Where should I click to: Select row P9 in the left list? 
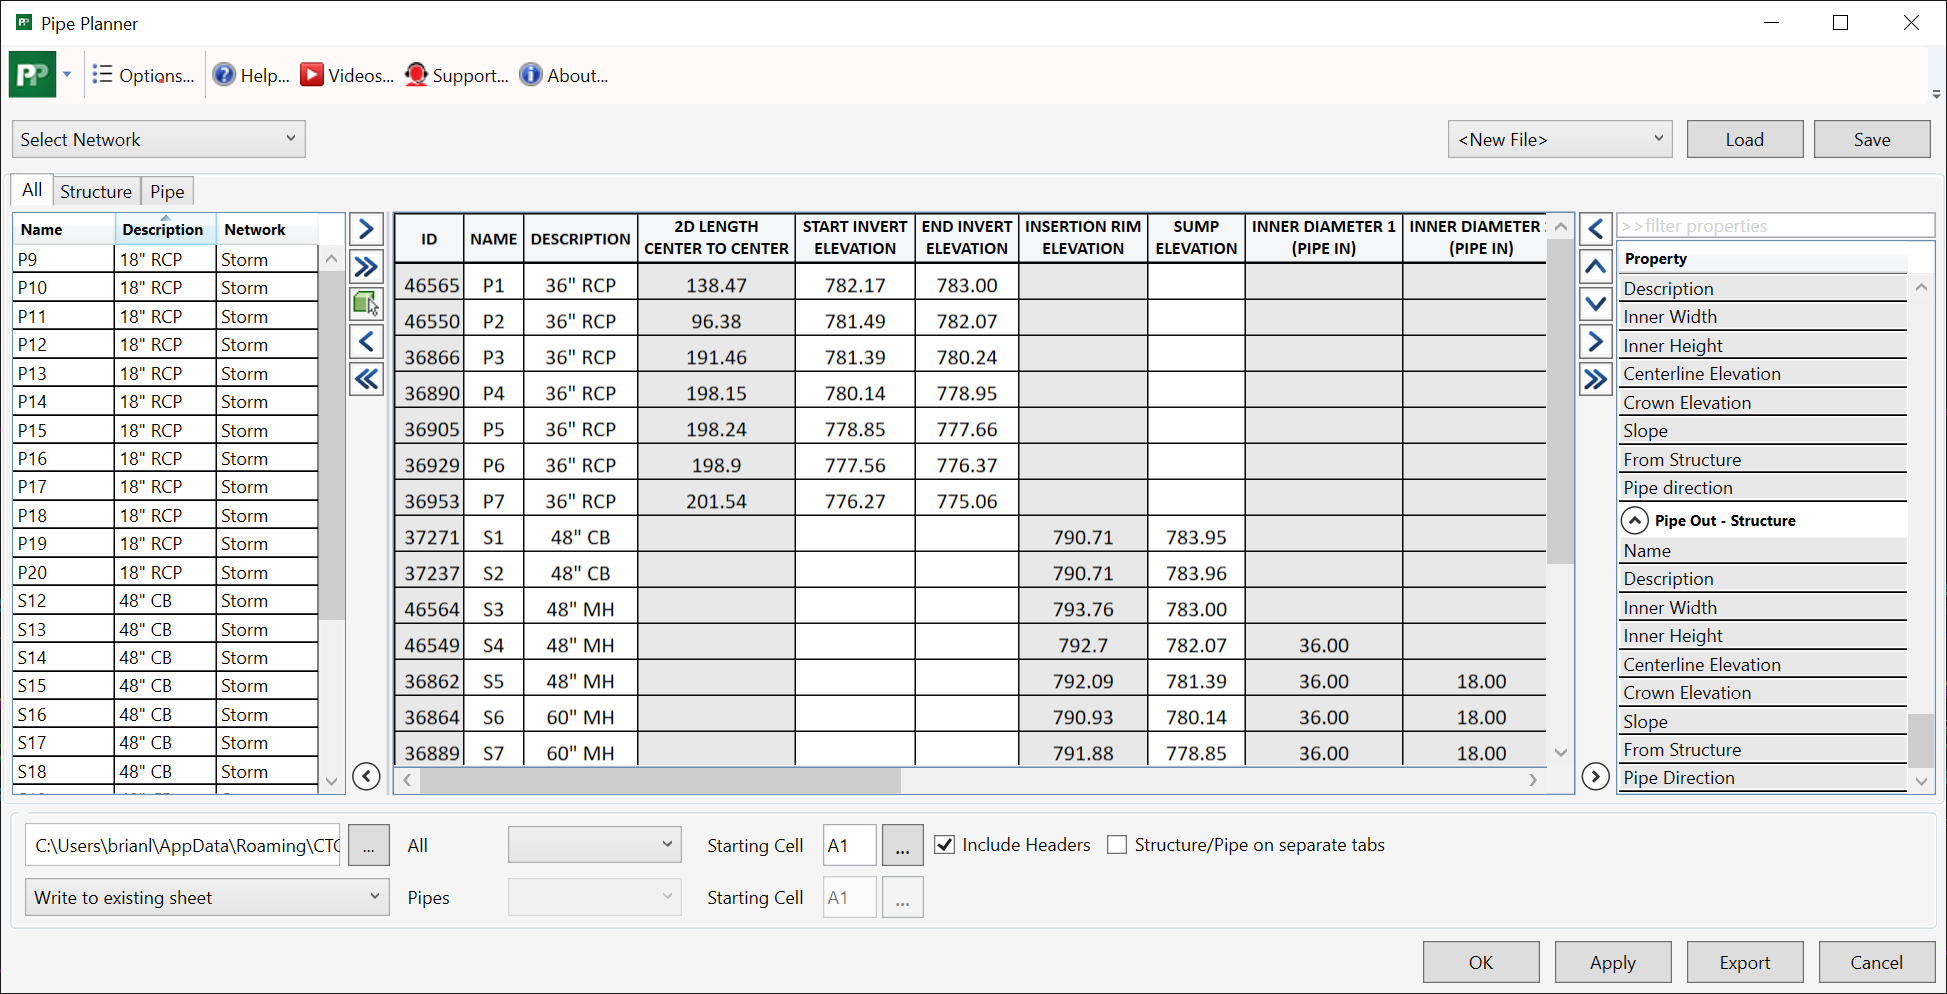166,259
